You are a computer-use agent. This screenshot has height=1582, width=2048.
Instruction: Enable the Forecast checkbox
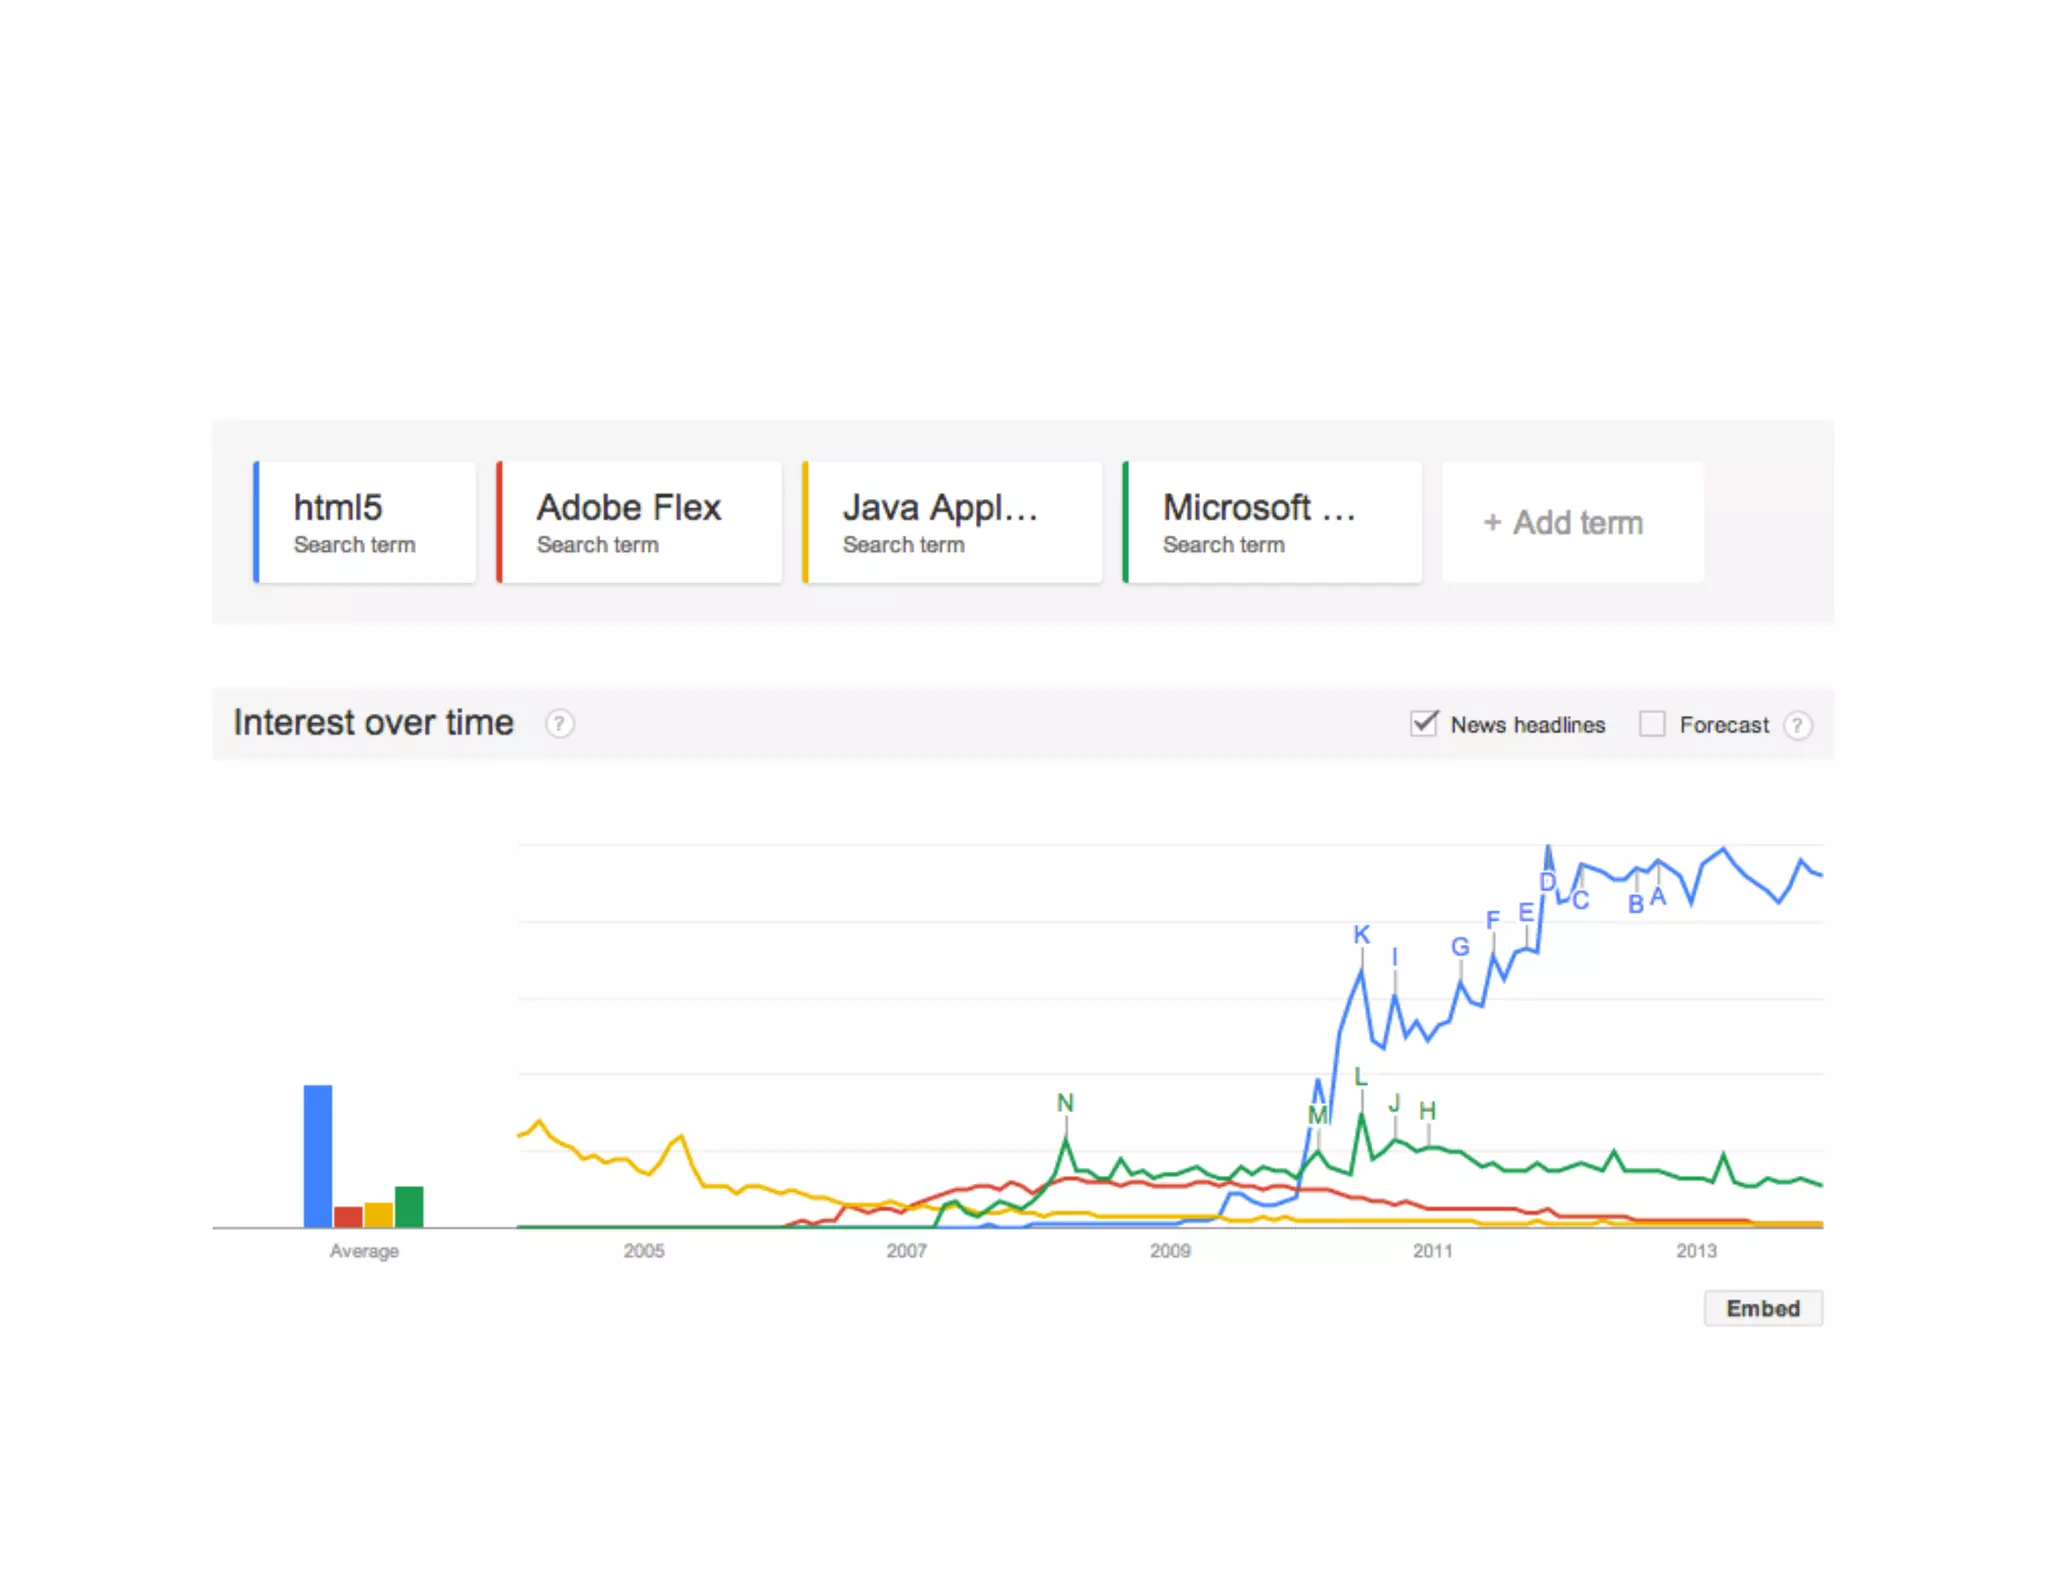click(1651, 724)
